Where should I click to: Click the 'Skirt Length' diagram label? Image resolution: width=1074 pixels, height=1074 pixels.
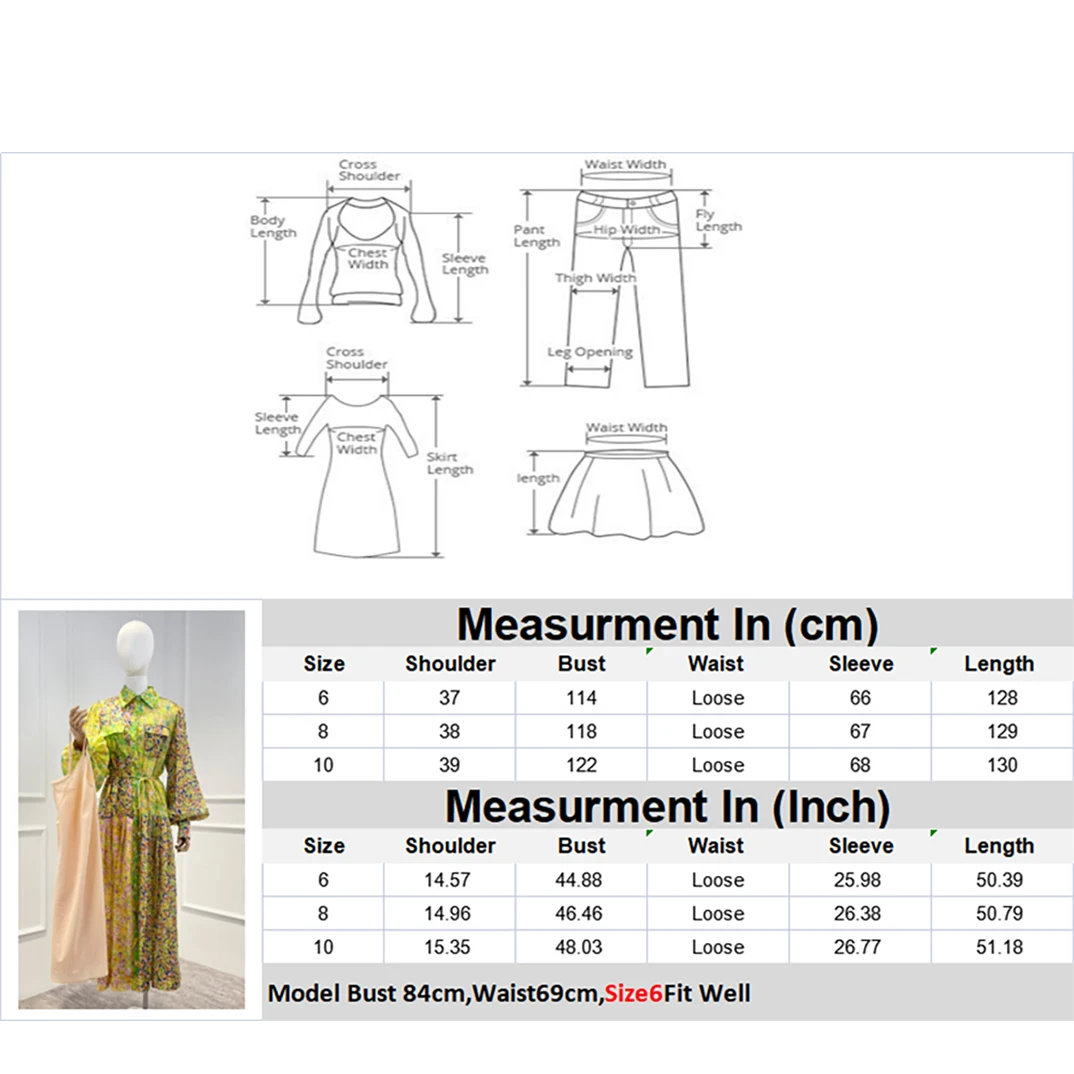[x=450, y=464]
